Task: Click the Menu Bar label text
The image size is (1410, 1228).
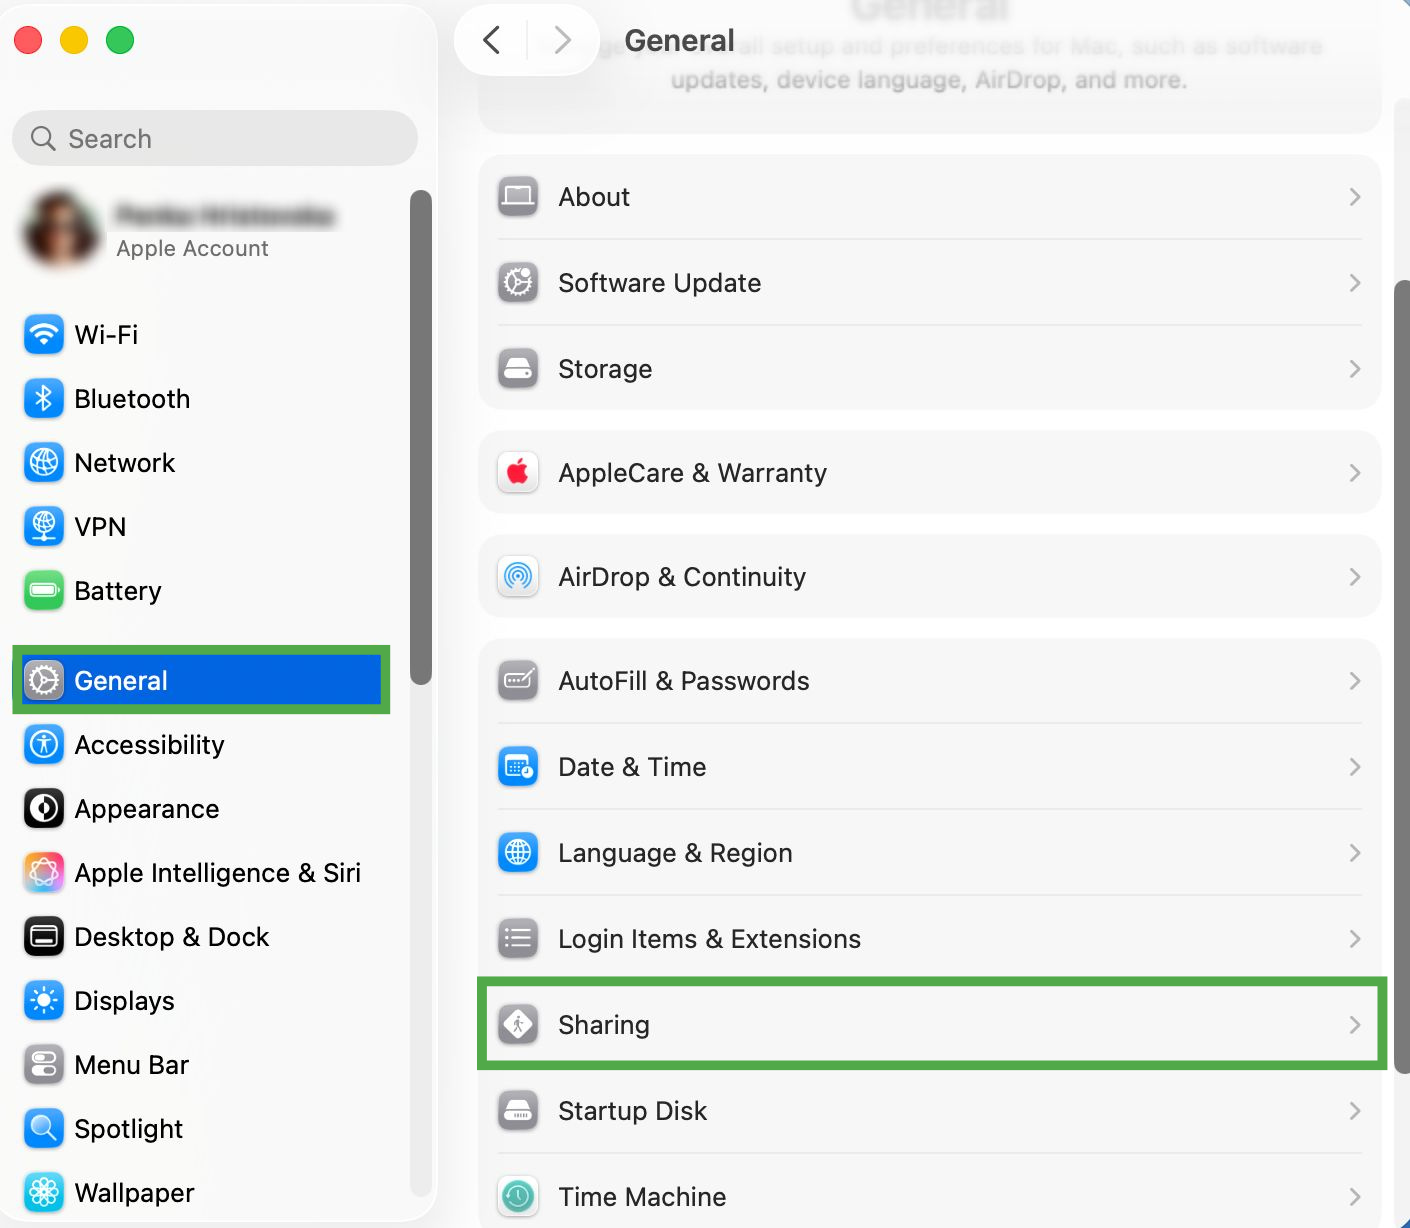Action: tap(132, 1065)
